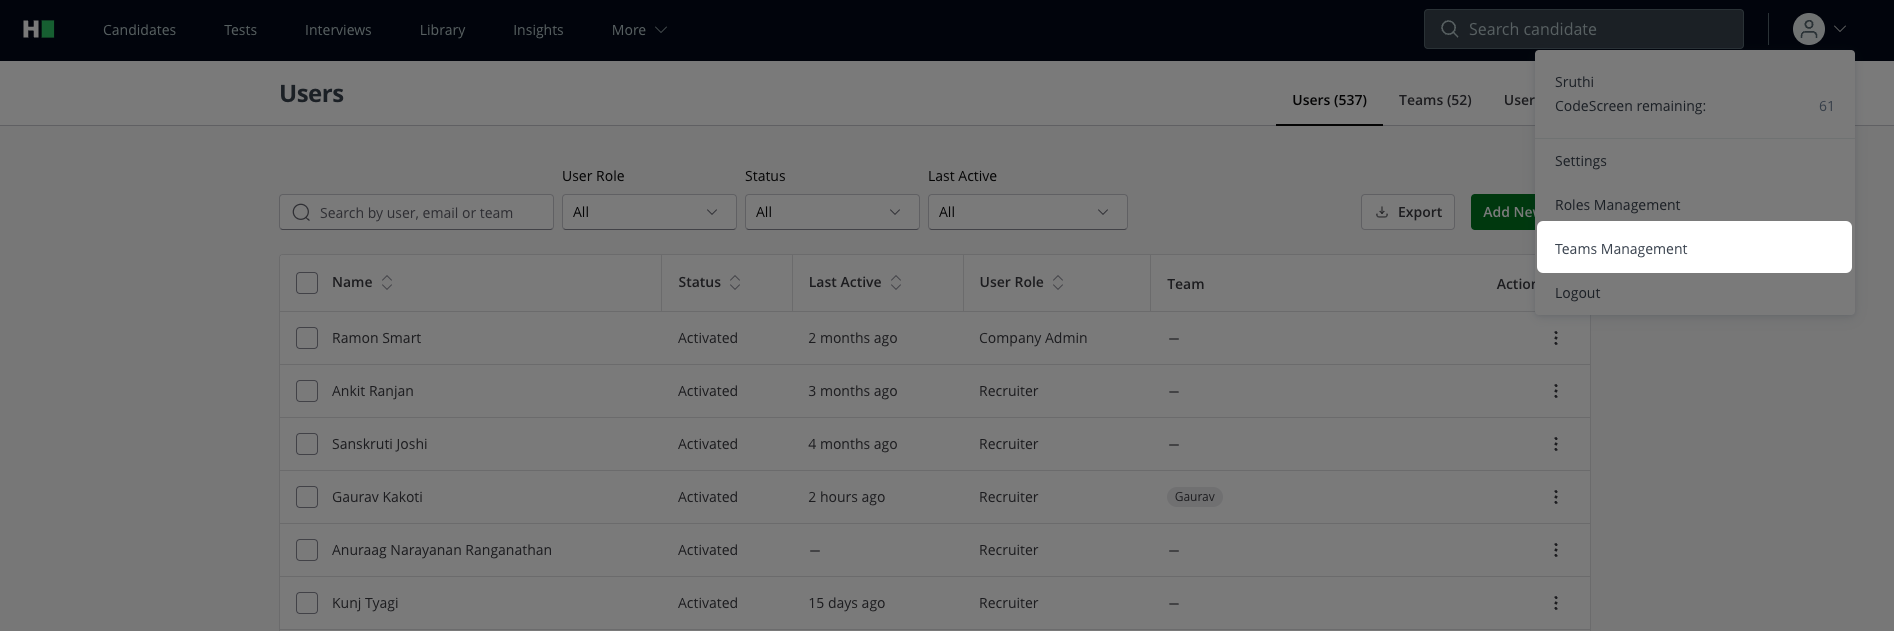Open actions menu for Ankit Ranjan
This screenshot has height=631, width=1894.
pos(1555,391)
